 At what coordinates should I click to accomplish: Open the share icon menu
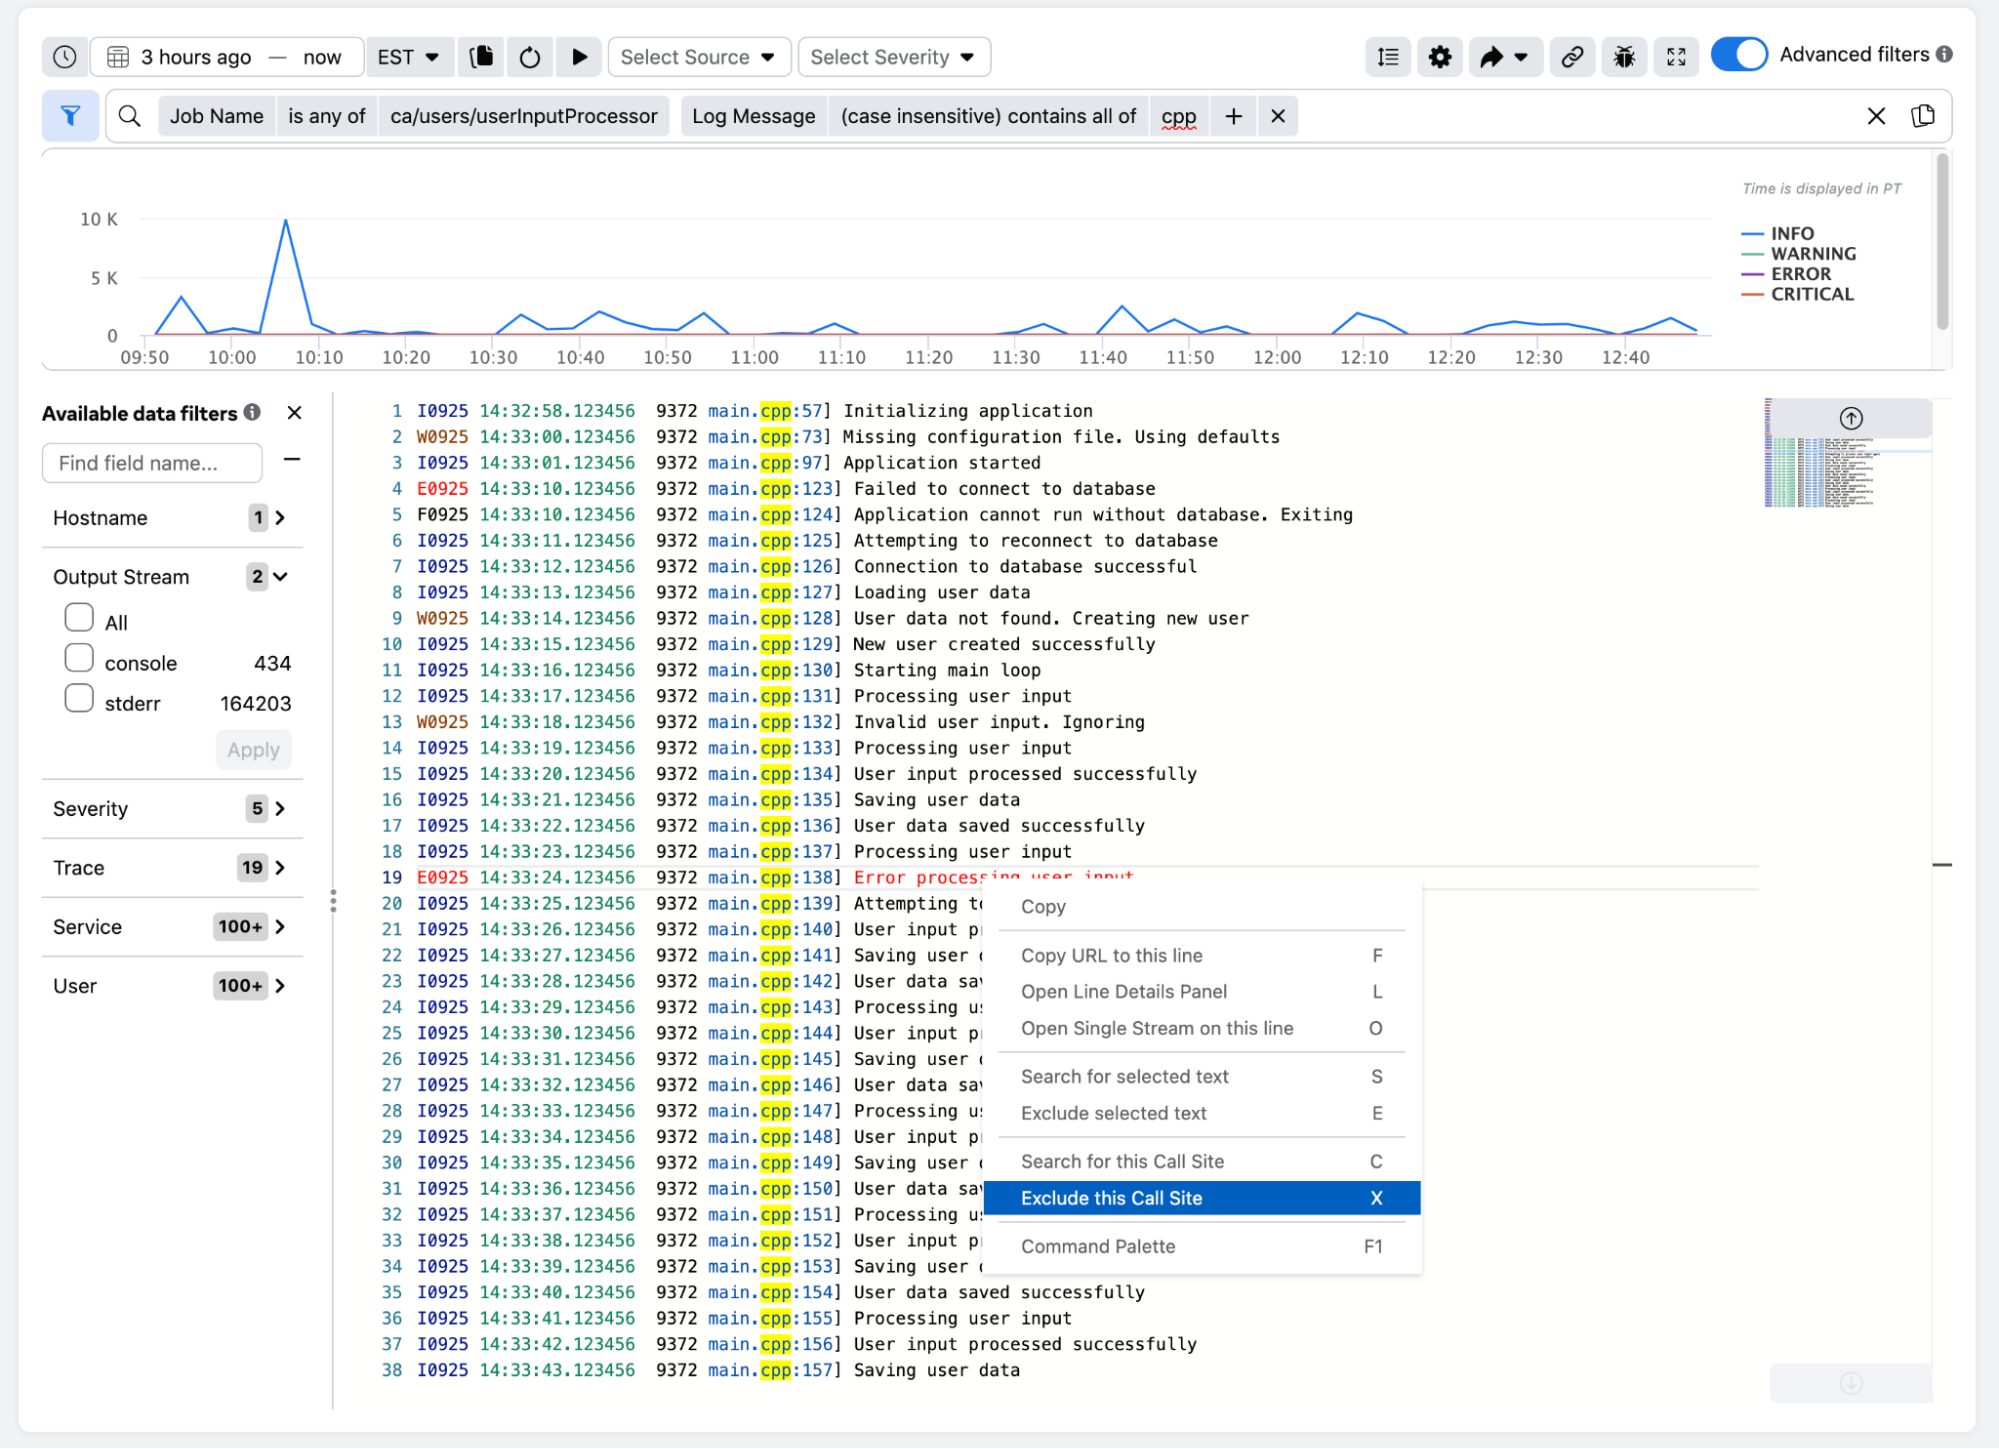click(x=1504, y=56)
